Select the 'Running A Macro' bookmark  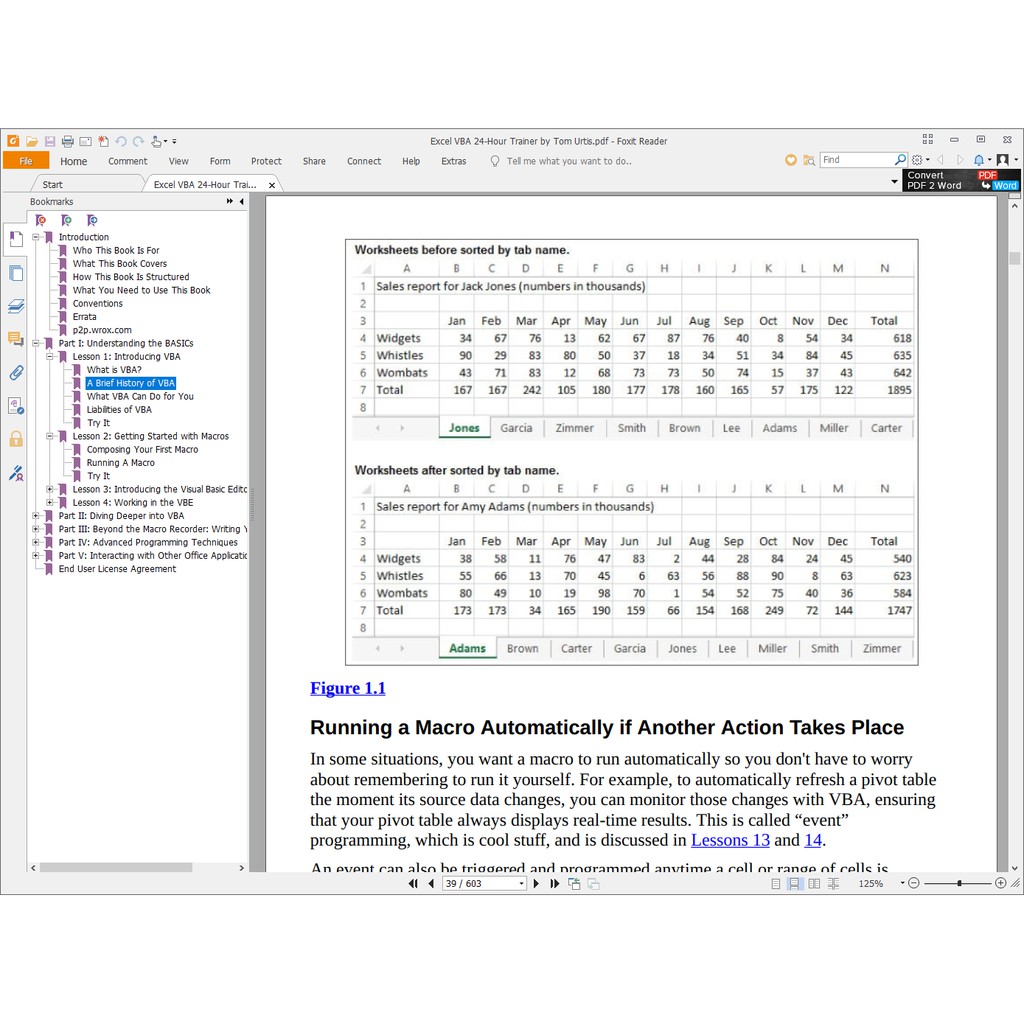[x=120, y=463]
